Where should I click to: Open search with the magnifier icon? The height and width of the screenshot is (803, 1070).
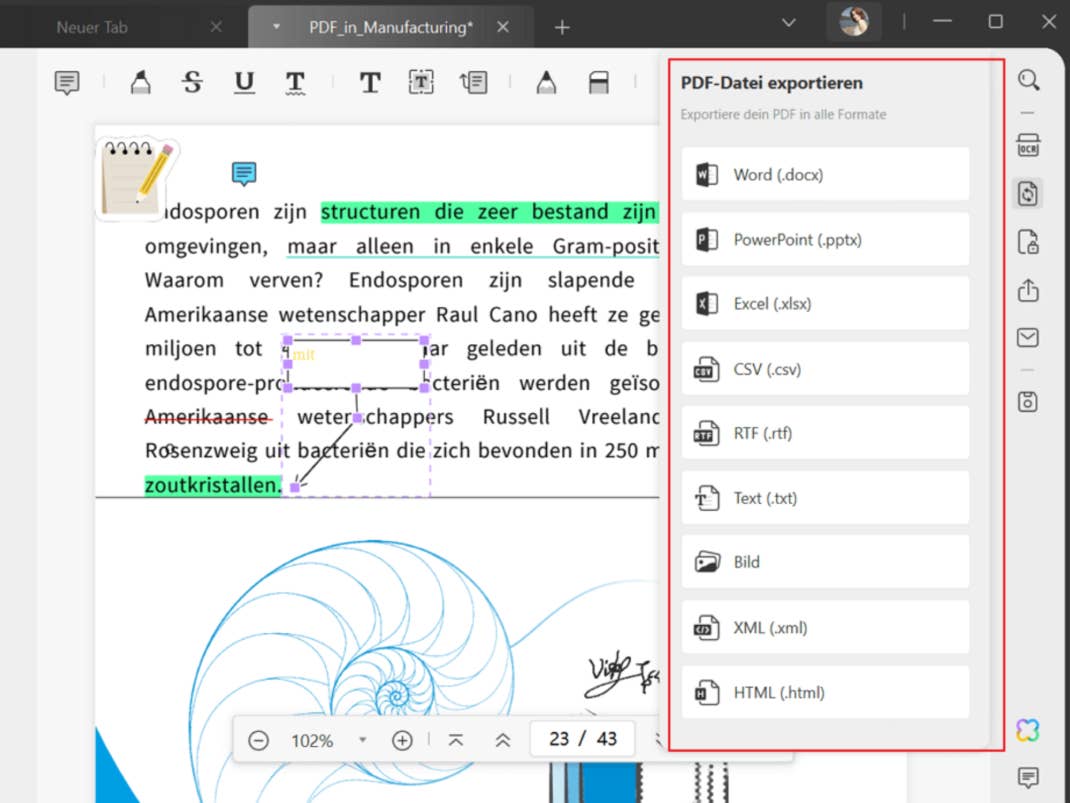pos(1027,80)
